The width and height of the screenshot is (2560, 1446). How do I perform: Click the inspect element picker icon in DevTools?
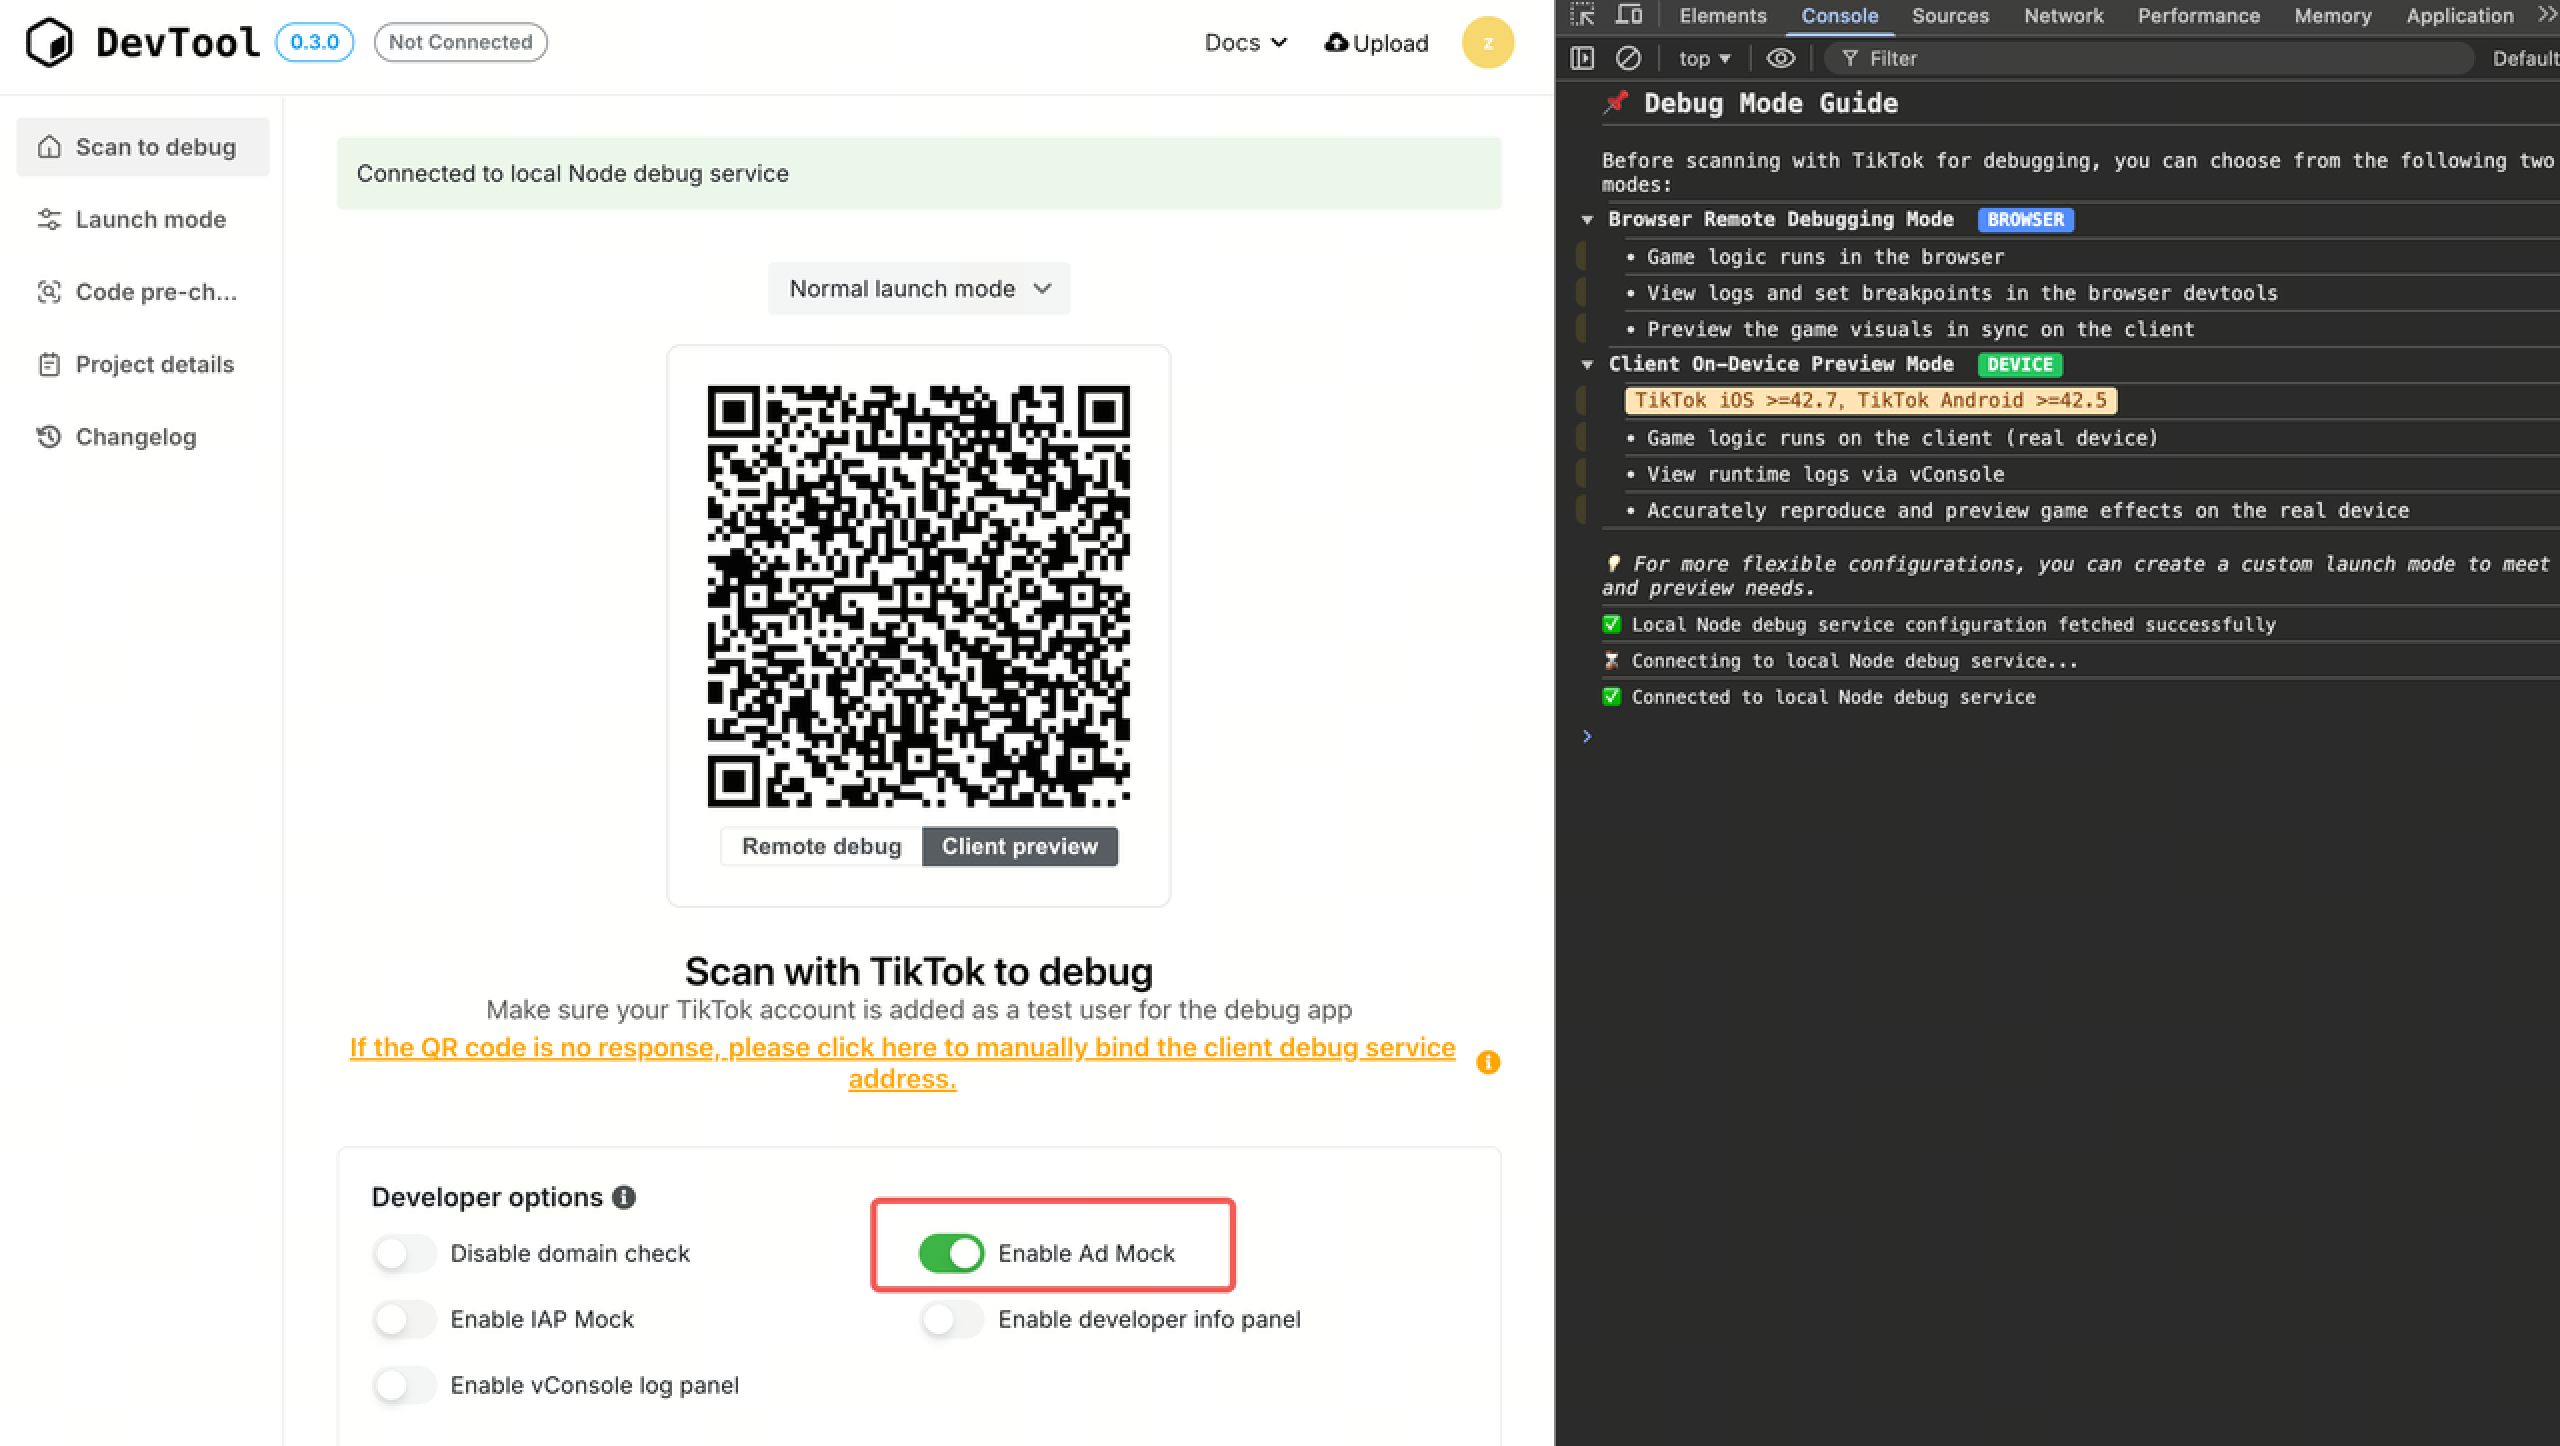click(x=1582, y=15)
